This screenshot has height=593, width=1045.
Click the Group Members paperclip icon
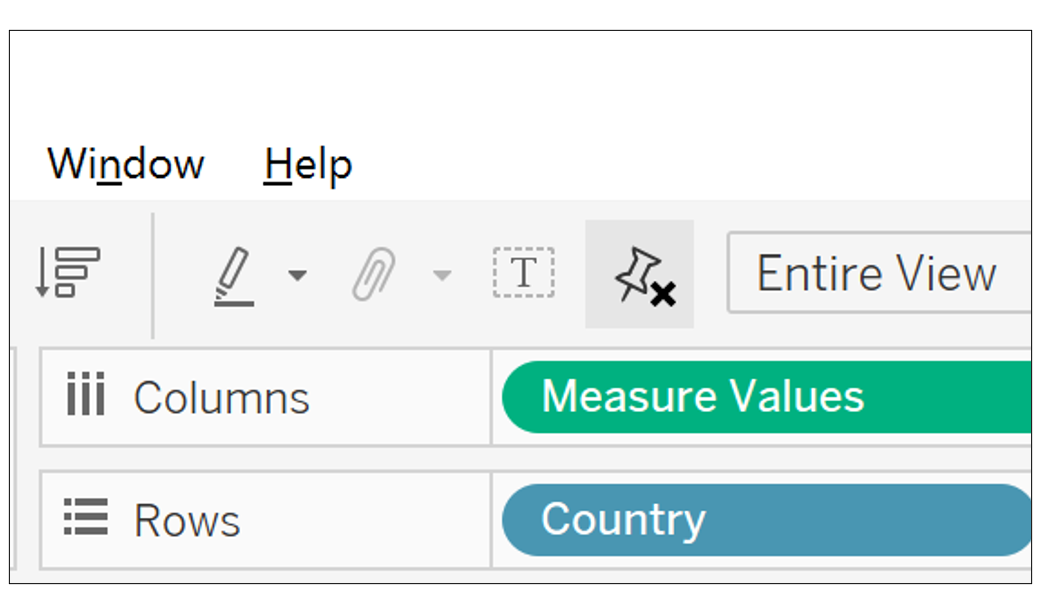pyautogui.click(x=374, y=275)
